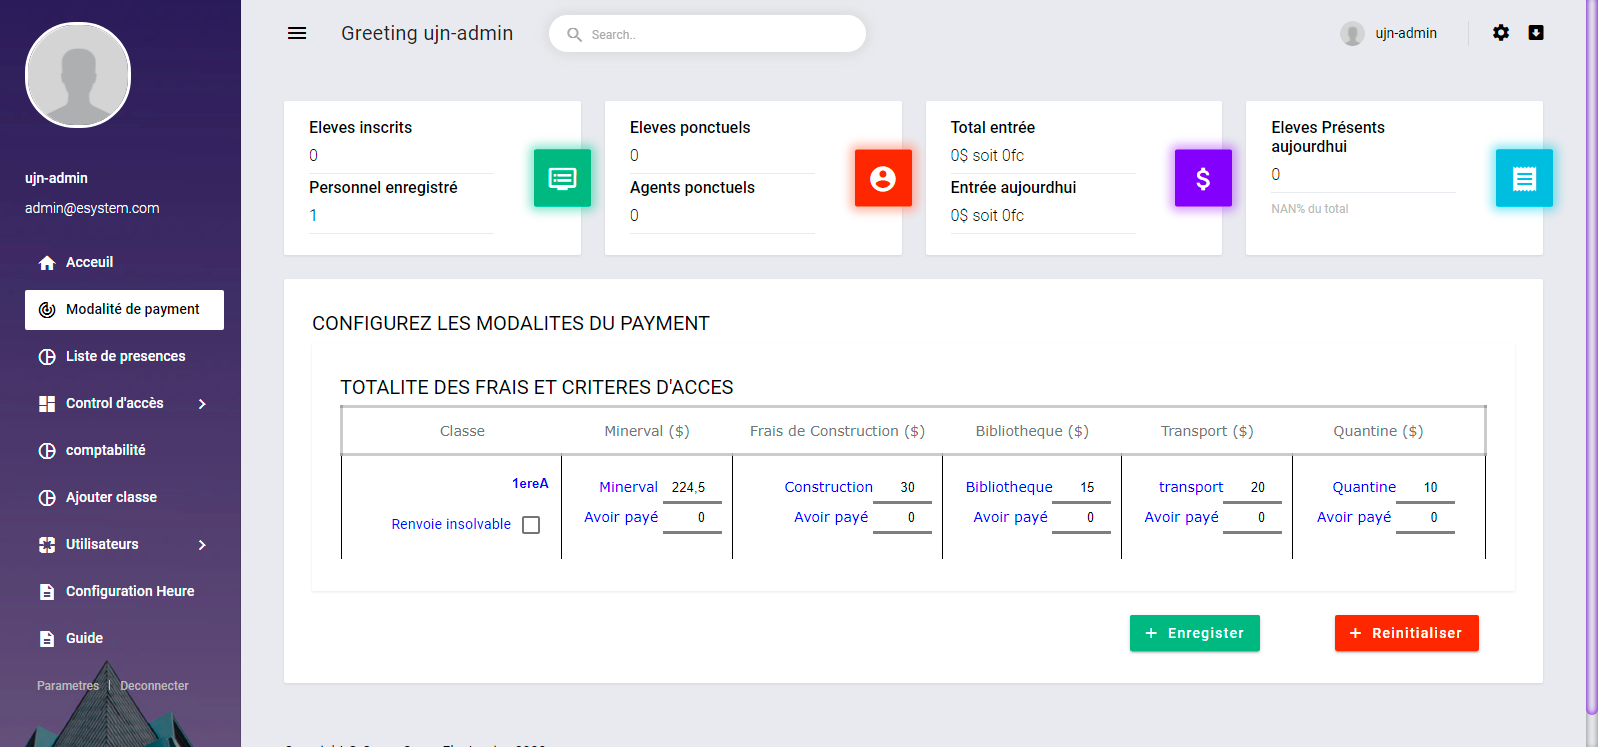Toggle the Renvoie insolvable checkbox

(x=531, y=525)
